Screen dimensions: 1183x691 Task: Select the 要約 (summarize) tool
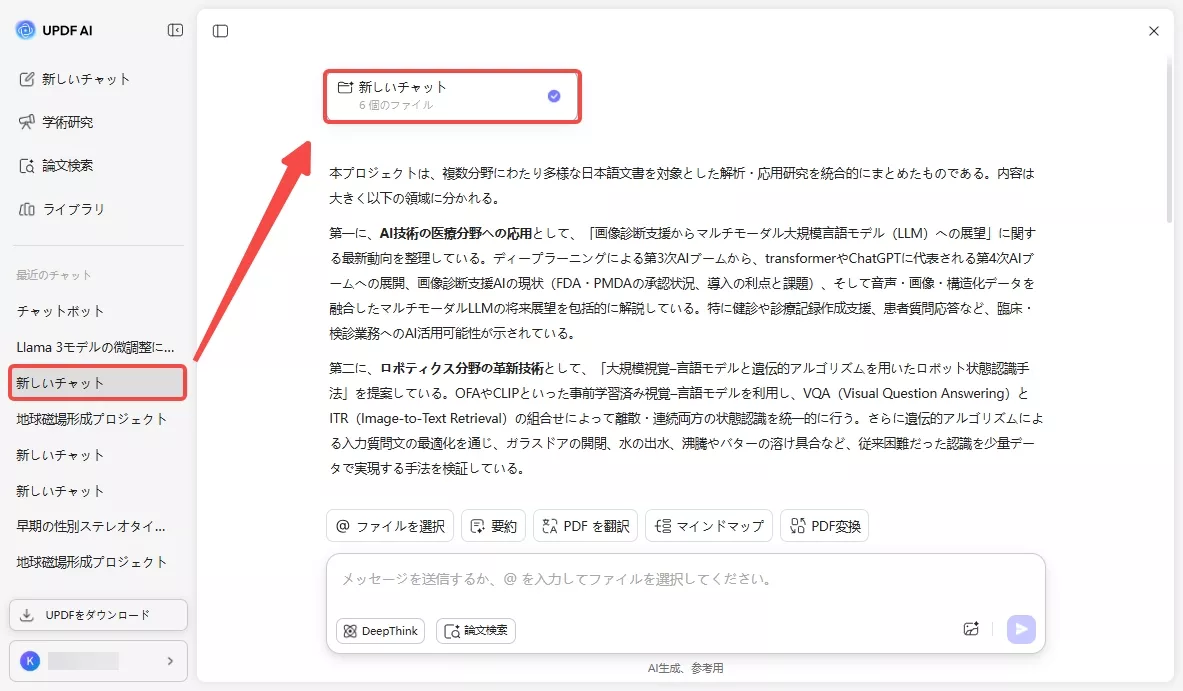[493, 525]
